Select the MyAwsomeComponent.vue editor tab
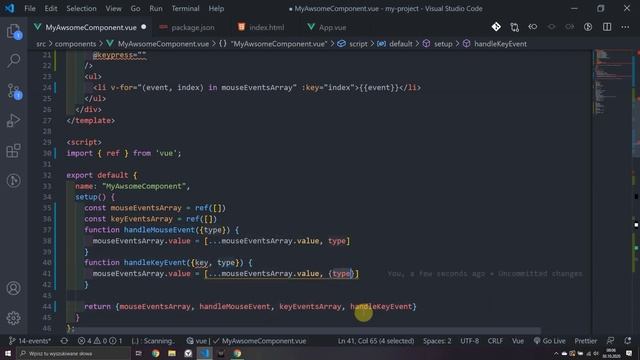Image resolution: width=640 pixels, height=360 pixels. pos(91,27)
